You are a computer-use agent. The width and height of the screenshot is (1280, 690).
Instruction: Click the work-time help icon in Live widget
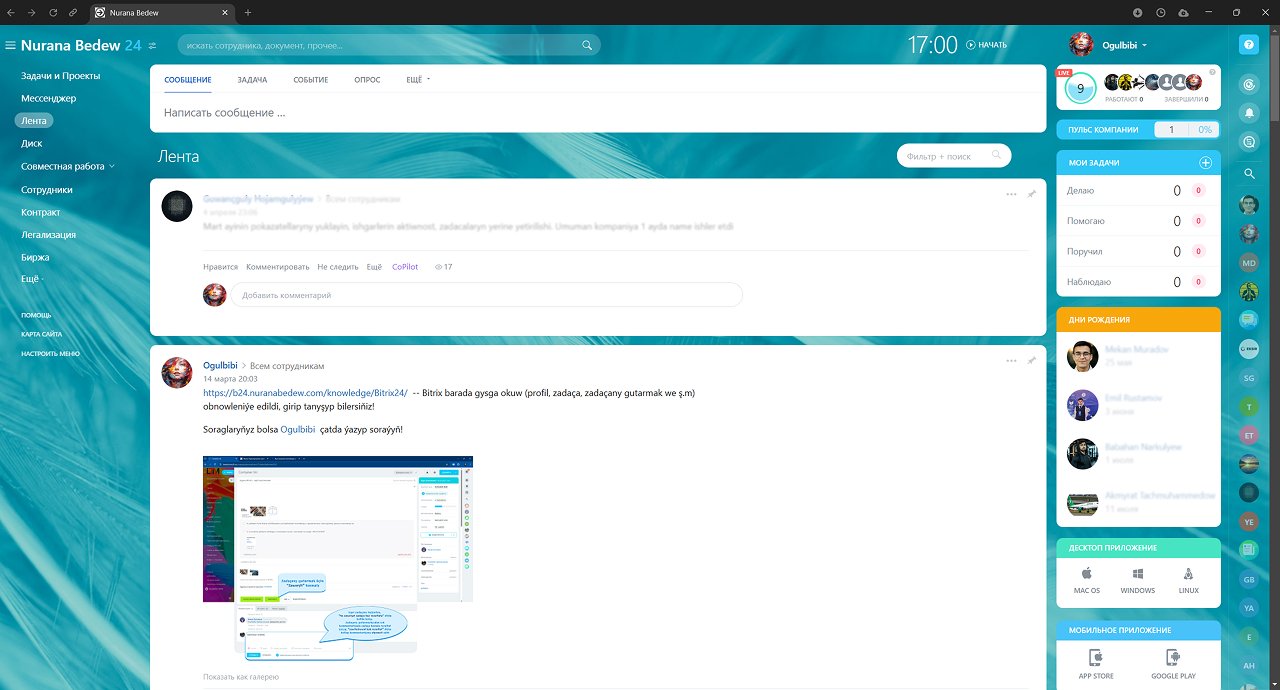pyautogui.click(x=1212, y=72)
